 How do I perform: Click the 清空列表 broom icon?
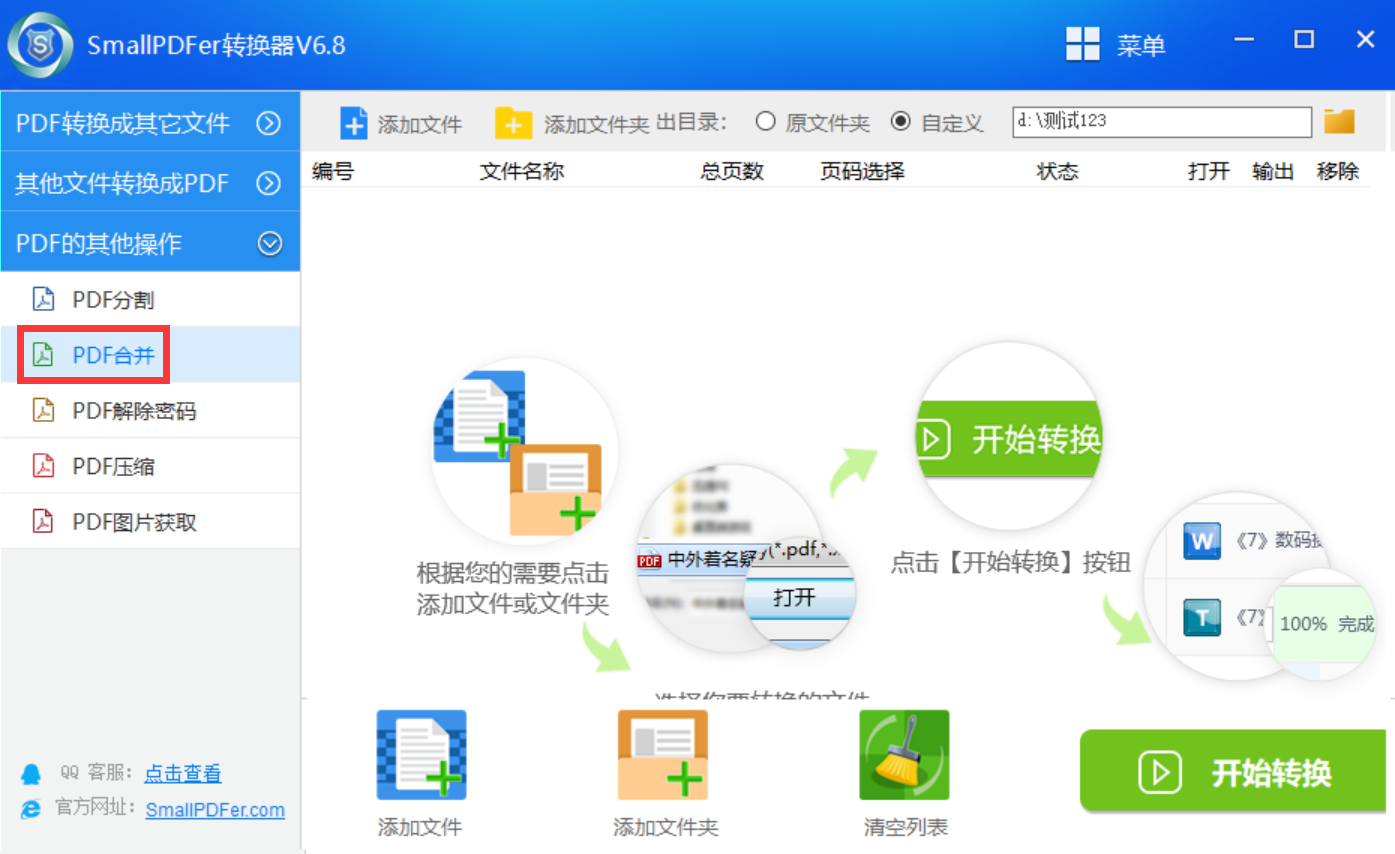(904, 755)
